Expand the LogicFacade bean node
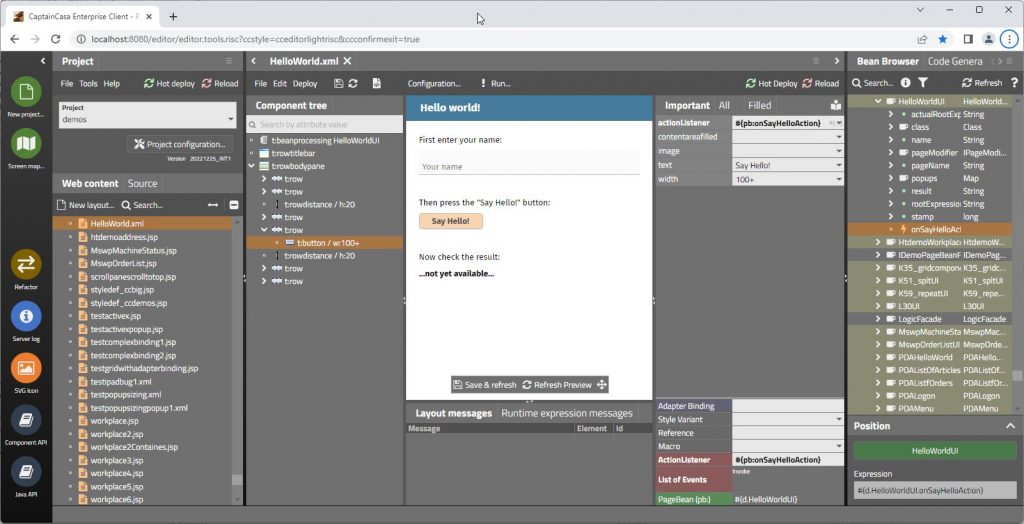Viewport: 1024px width, 524px height. pyautogui.click(x=878, y=318)
